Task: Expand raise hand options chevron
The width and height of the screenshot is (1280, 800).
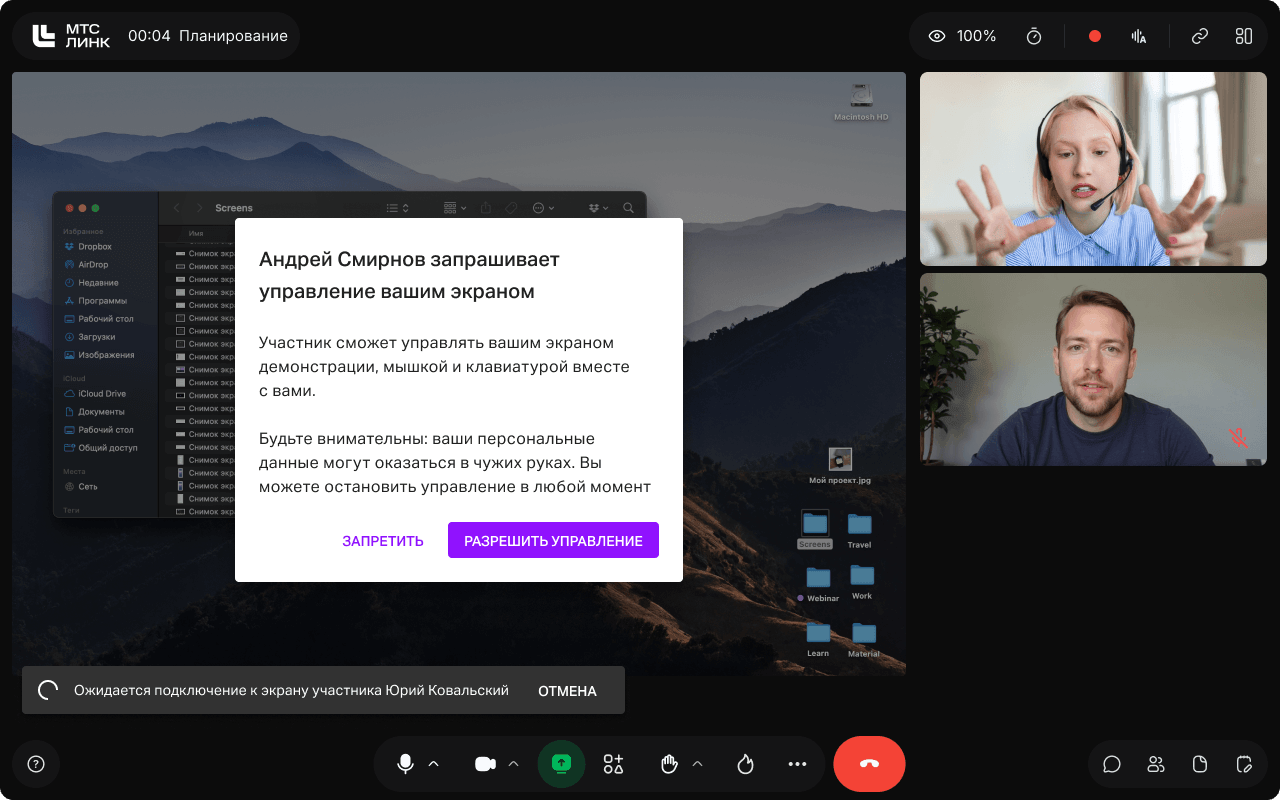Action: [698, 764]
